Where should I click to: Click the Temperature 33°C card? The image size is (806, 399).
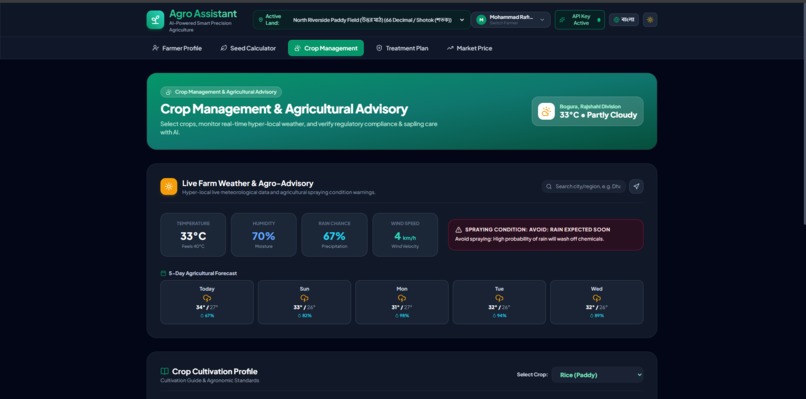[193, 235]
